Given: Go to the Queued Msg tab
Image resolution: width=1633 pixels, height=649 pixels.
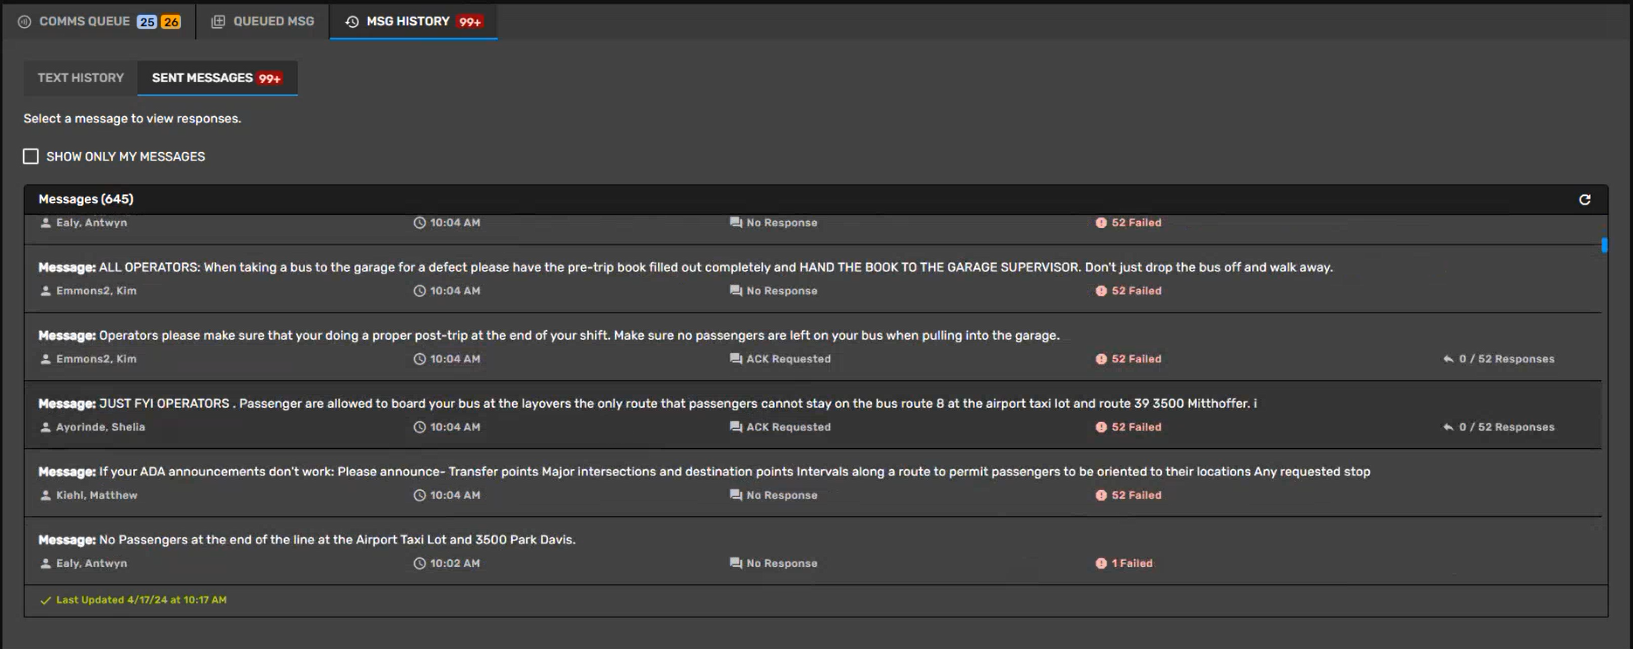Looking at the screenshot, I should pyautogui.click(x=272, y=21).
